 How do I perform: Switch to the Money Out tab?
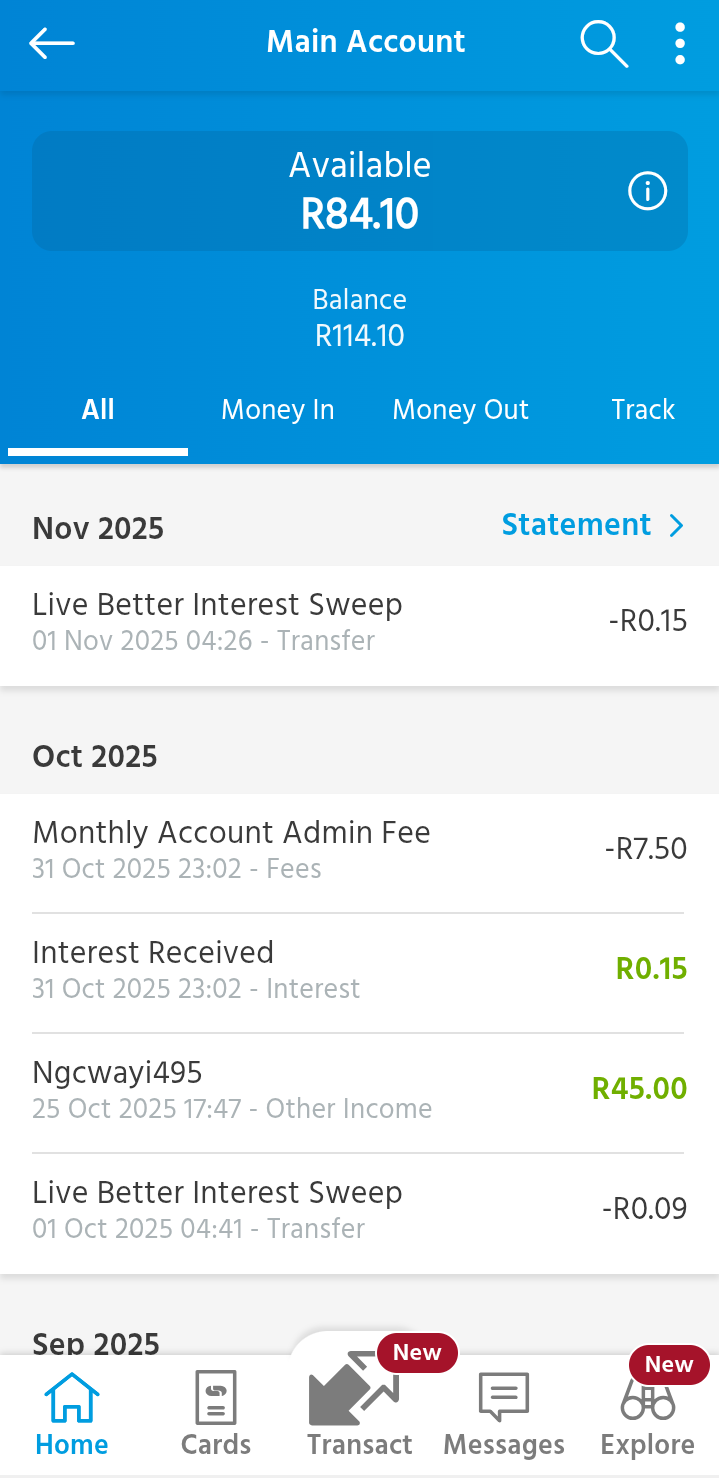pyautogui.click(x=460, y=409)
